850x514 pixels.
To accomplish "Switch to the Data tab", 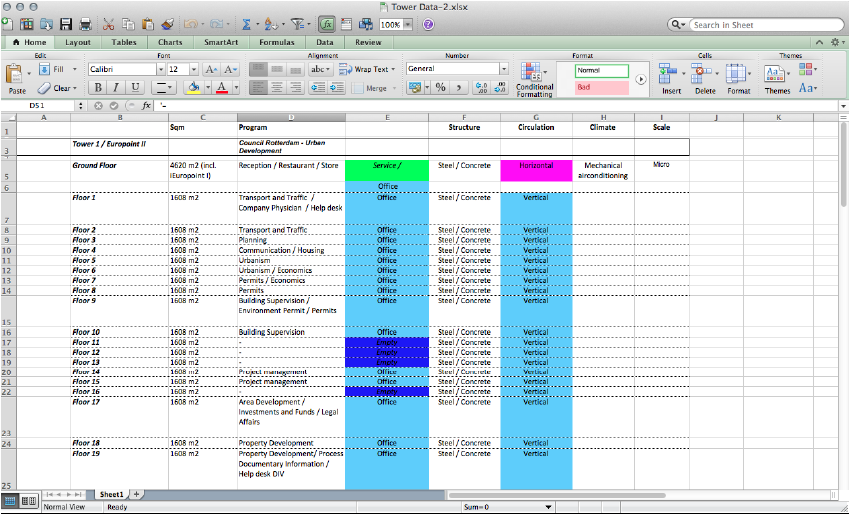I will click(x=324, y=42).
